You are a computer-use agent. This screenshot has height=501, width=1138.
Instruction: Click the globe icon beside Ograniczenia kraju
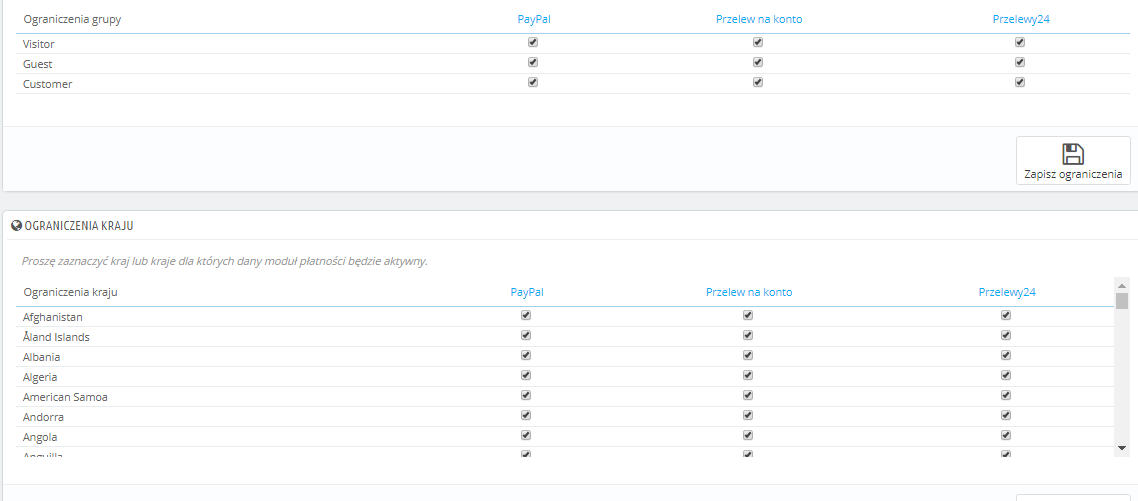17,226
